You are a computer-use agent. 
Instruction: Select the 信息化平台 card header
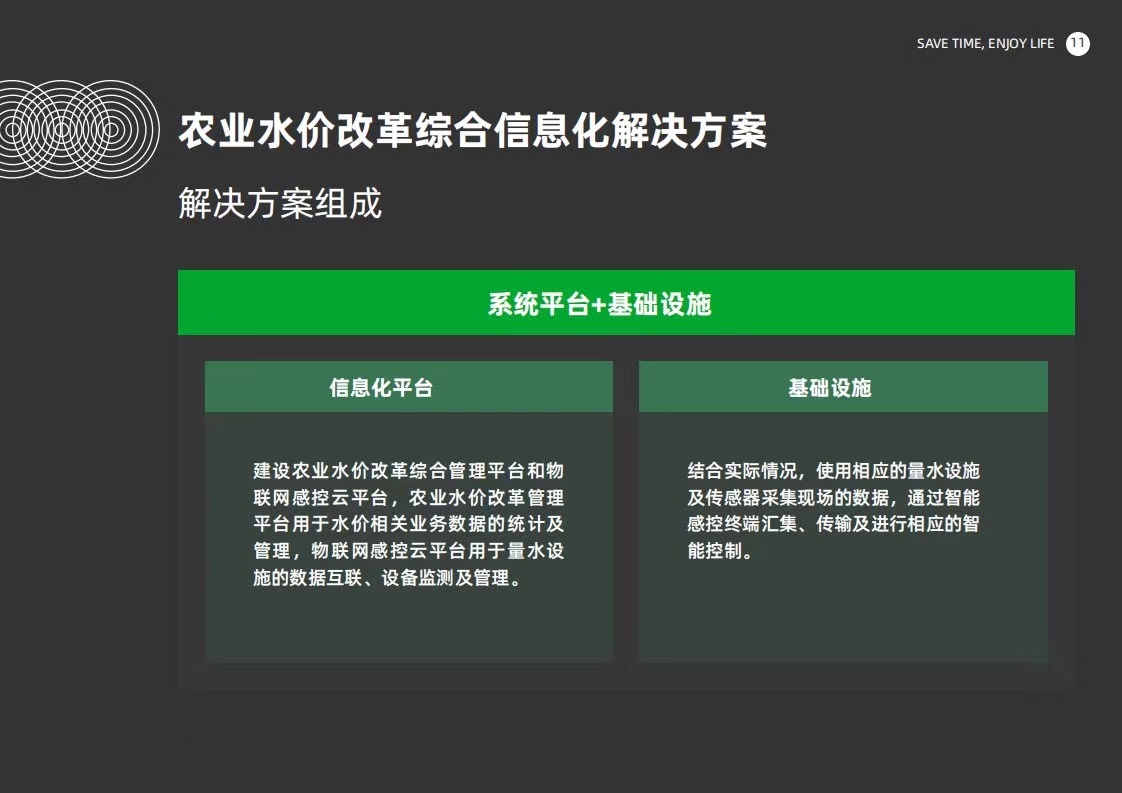click(x=409, y=387)
